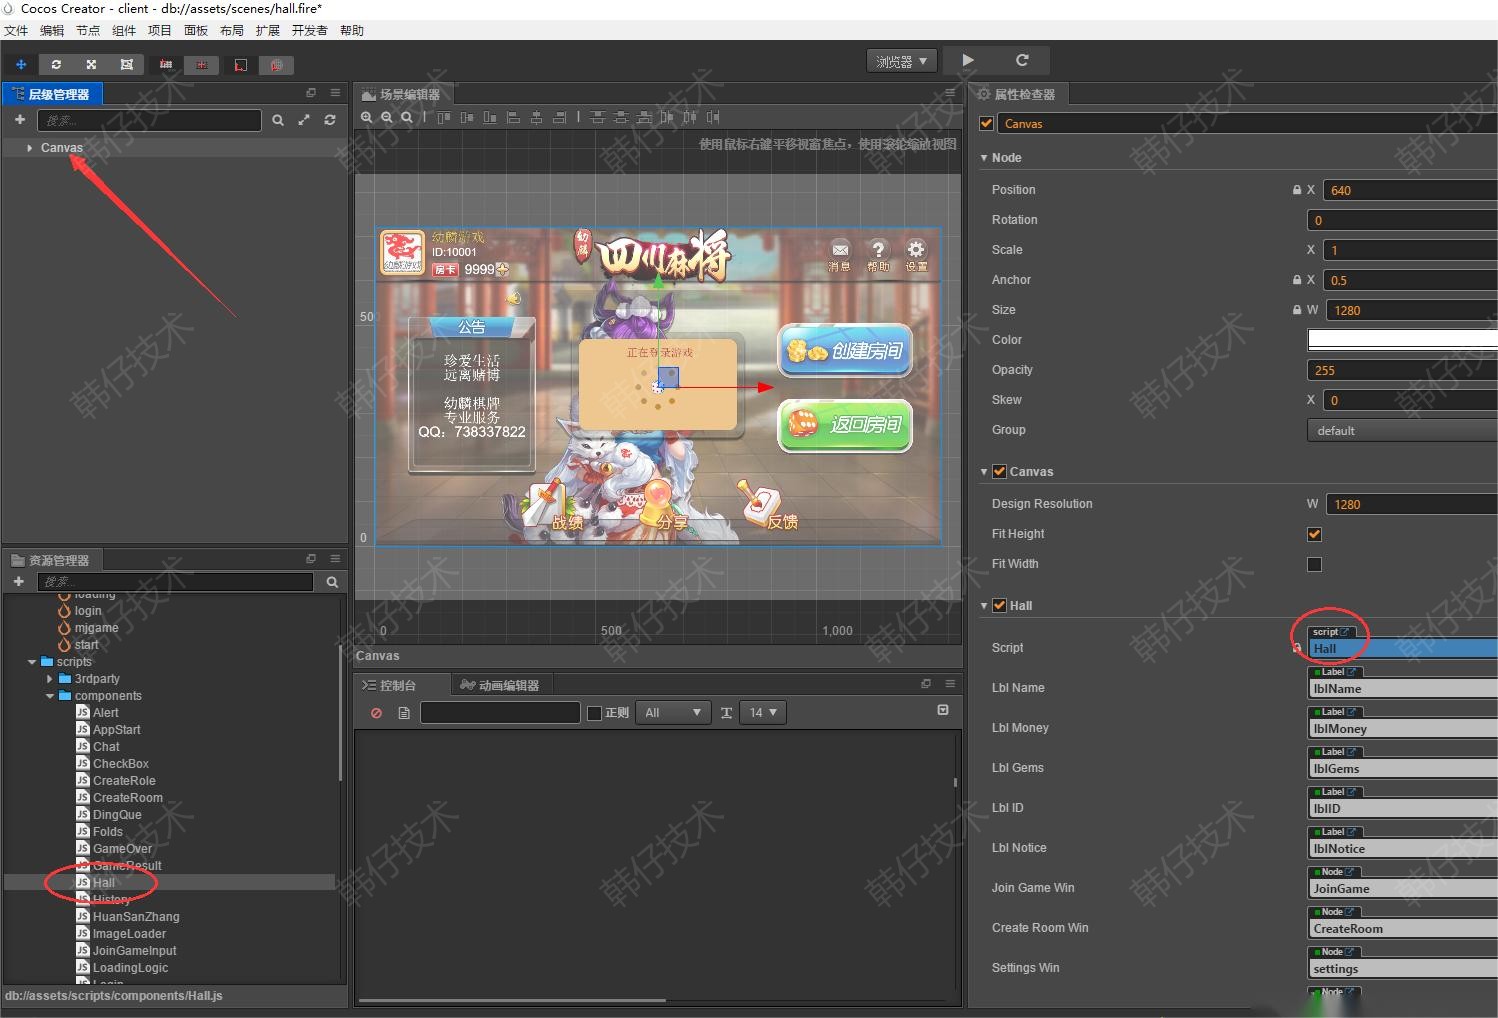Expand the Canvas node in hierarchy
Screen dimensions: 1498x1018
click(30, 148)
